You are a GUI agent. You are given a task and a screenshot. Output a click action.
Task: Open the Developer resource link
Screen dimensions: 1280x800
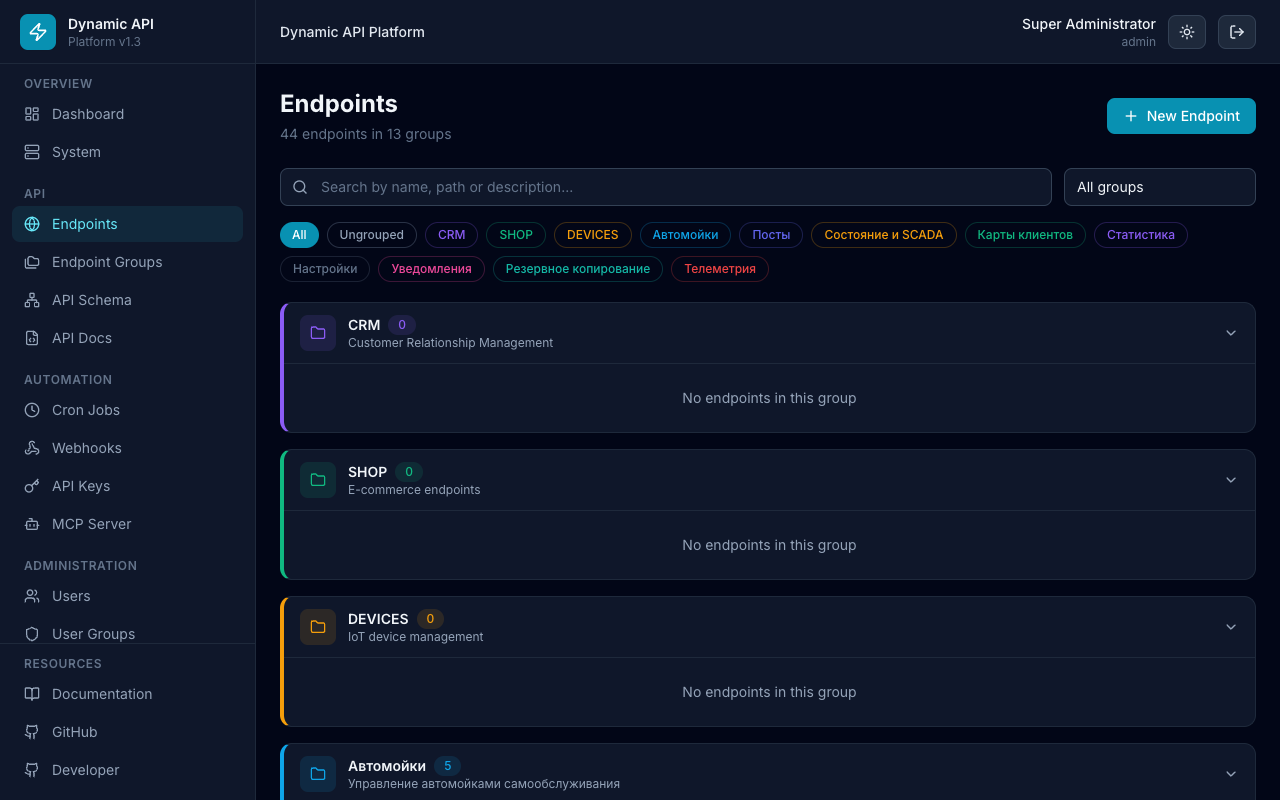pyautogui.click(x=127, y=770)
